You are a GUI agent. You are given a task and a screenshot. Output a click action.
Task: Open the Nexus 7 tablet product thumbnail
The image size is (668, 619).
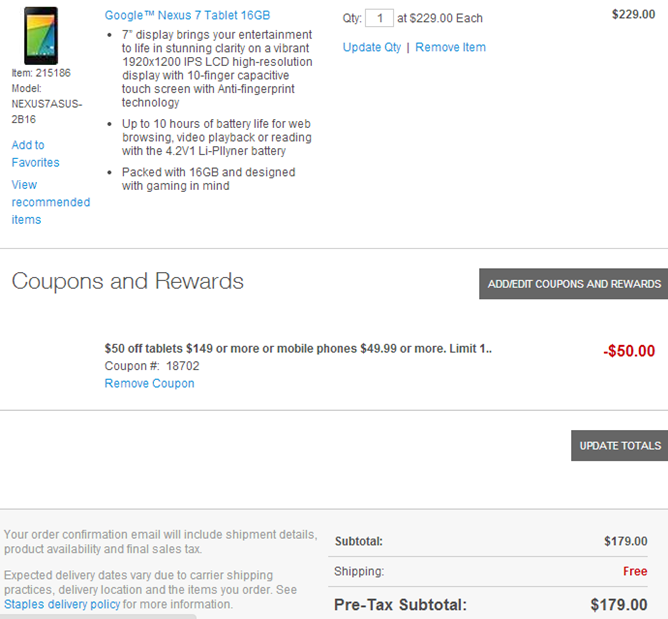[41, 36]
